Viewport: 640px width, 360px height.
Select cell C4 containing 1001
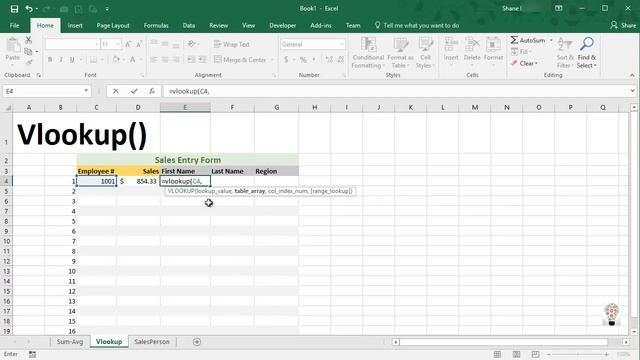pyautogui.click(x=96, y=181)
